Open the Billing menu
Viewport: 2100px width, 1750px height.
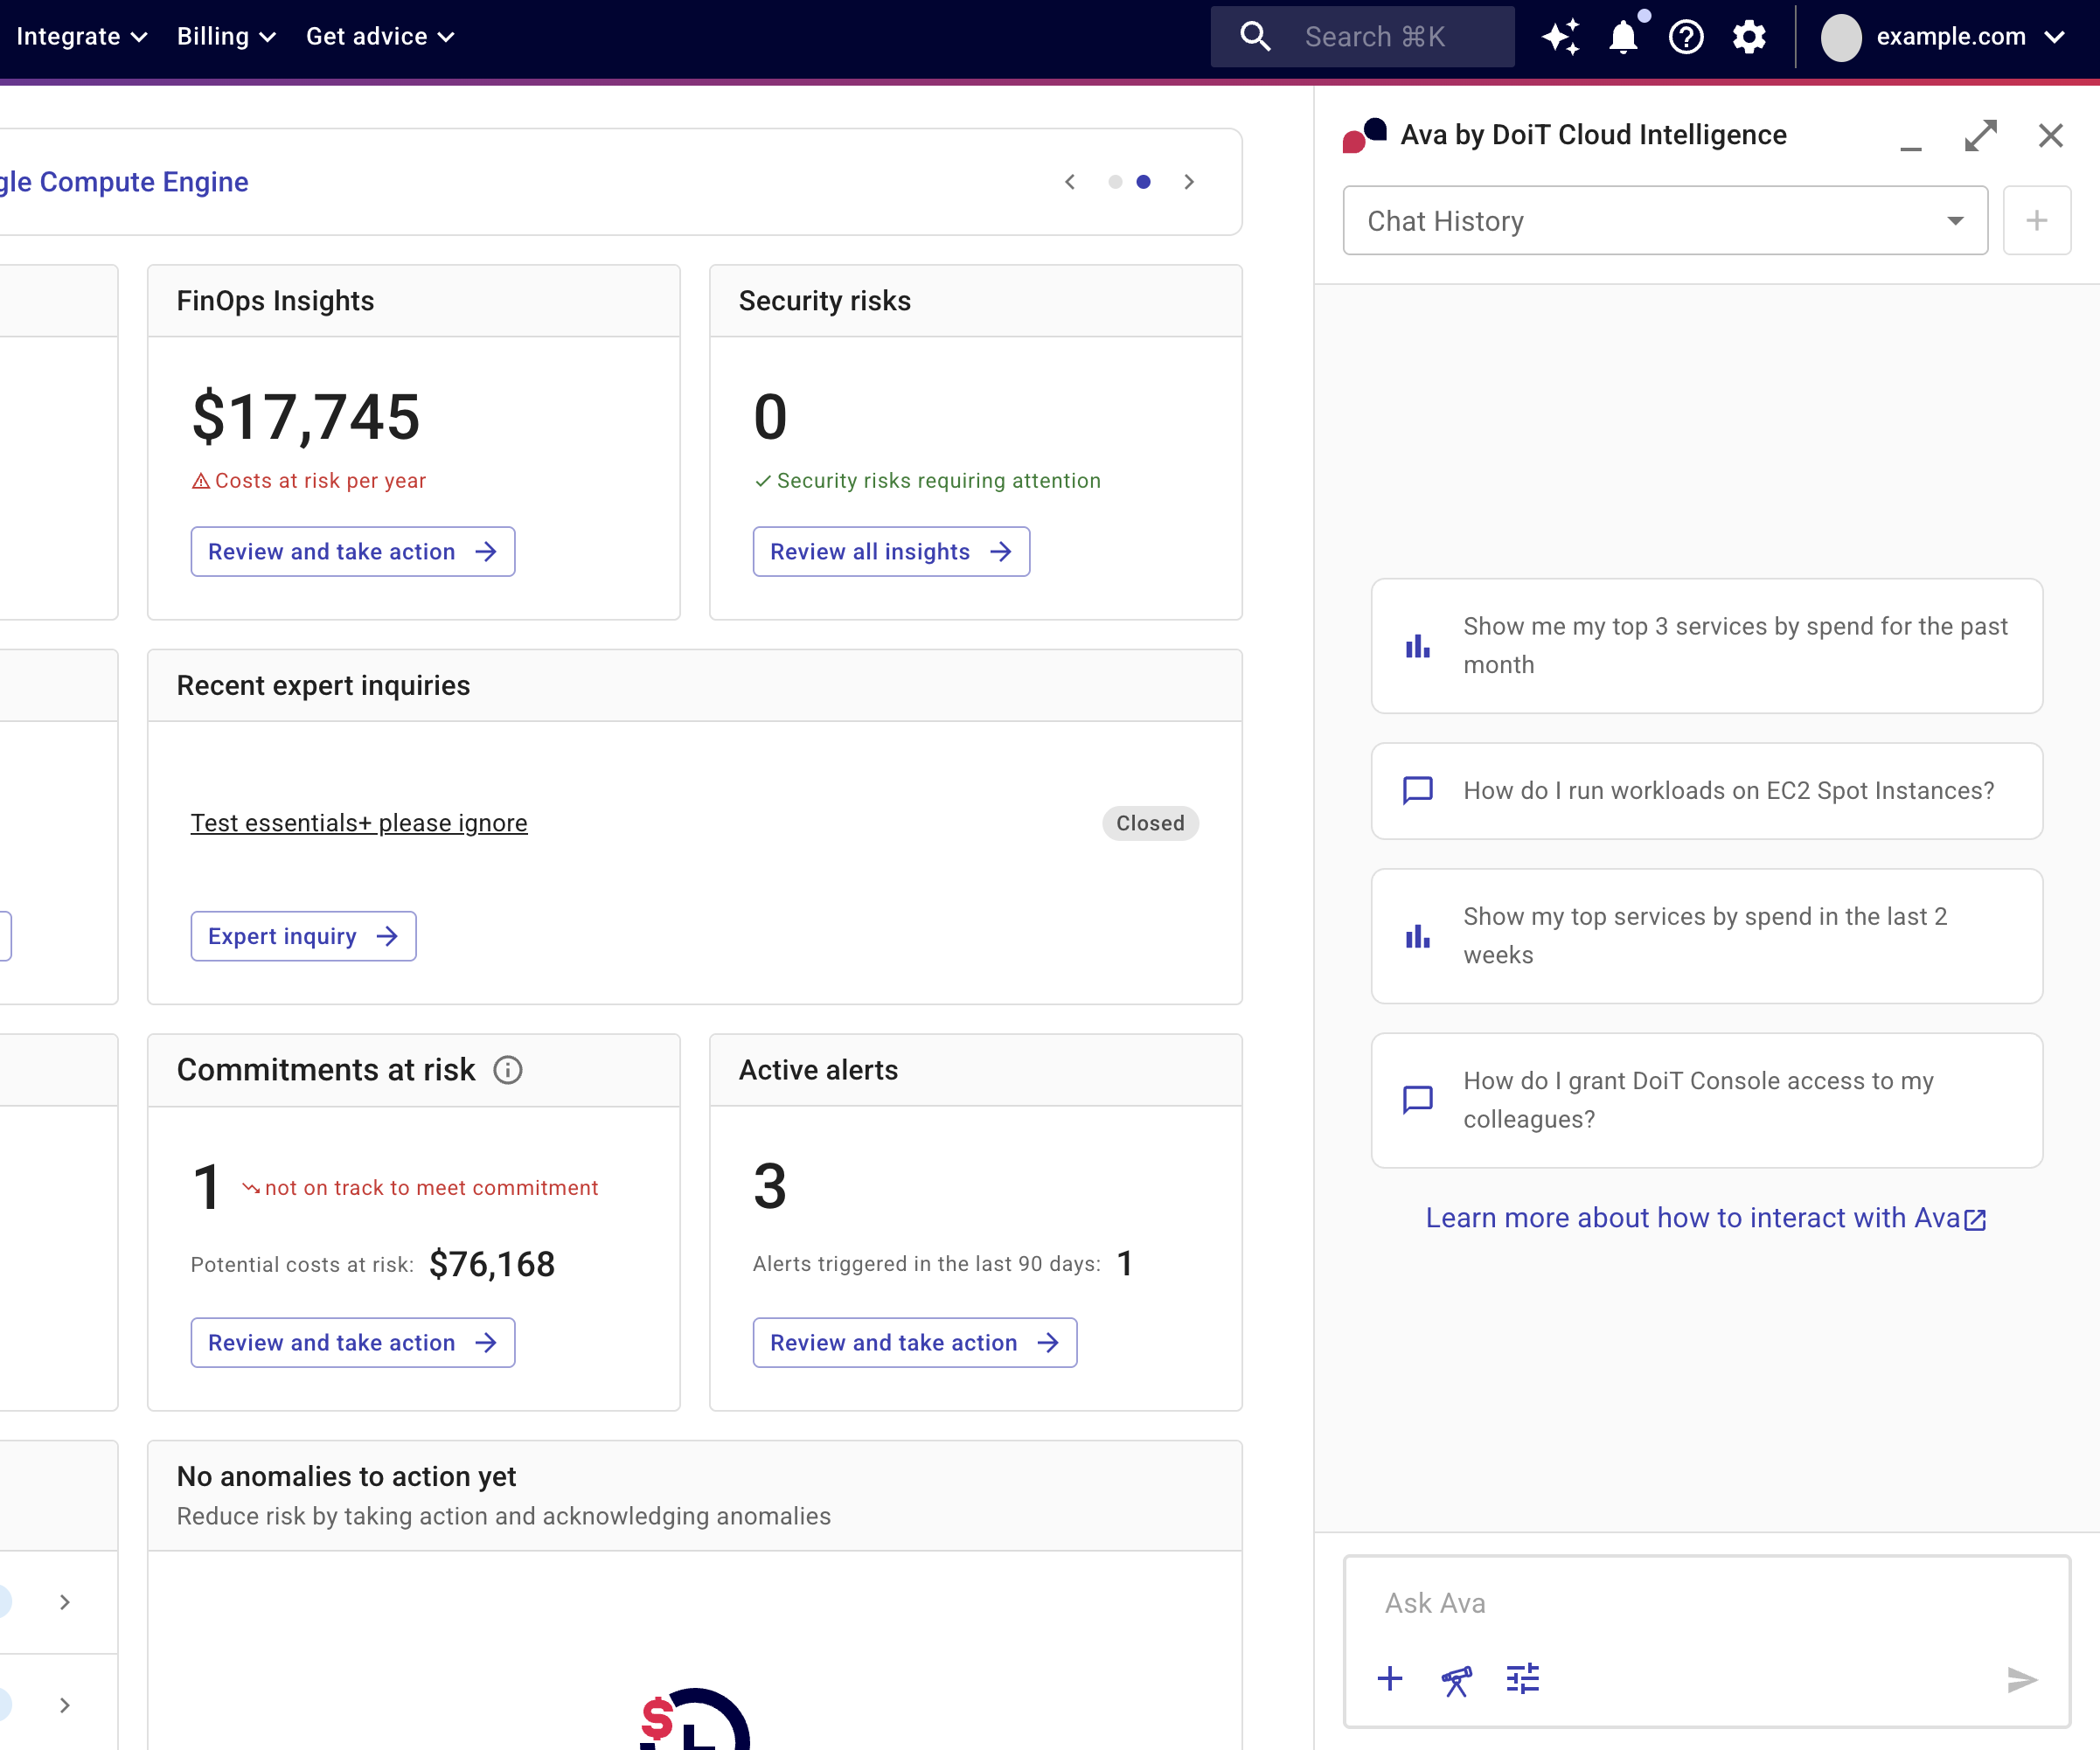point(226,37)
